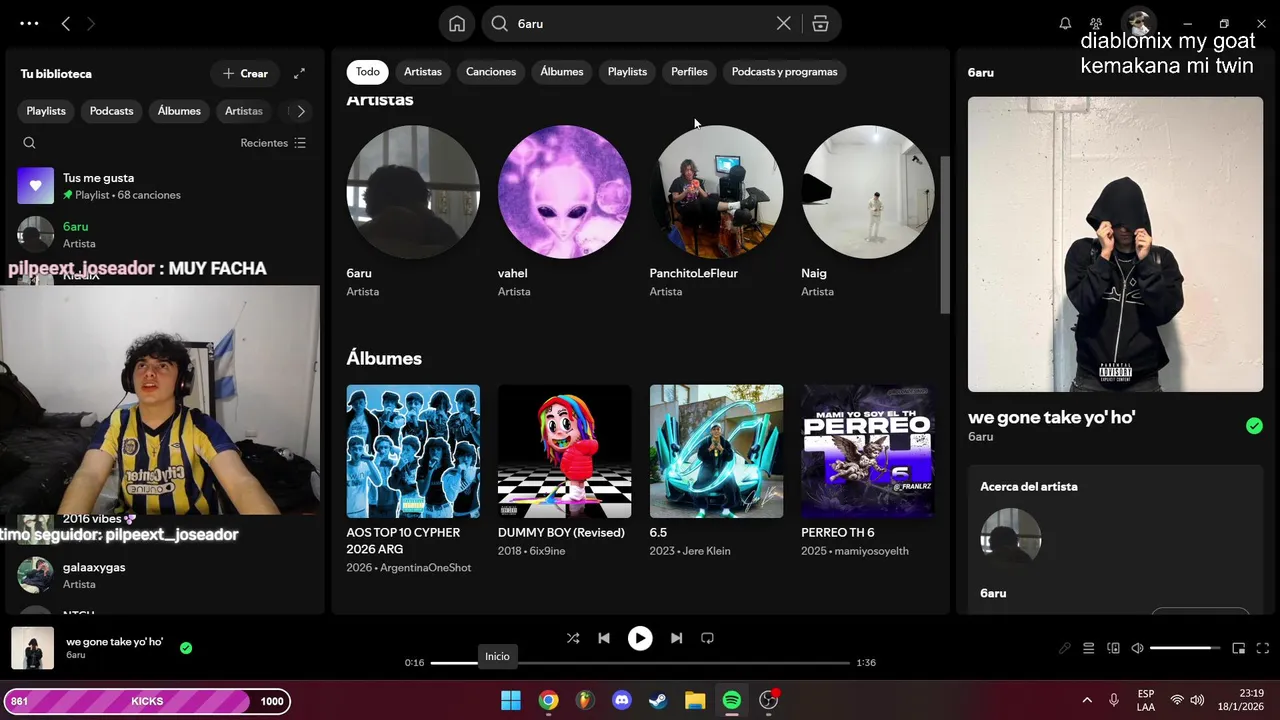Open the three-dots app menu
Viewport: 1280px width, 720px height.
pyautogui.click(x=29, y=23)
